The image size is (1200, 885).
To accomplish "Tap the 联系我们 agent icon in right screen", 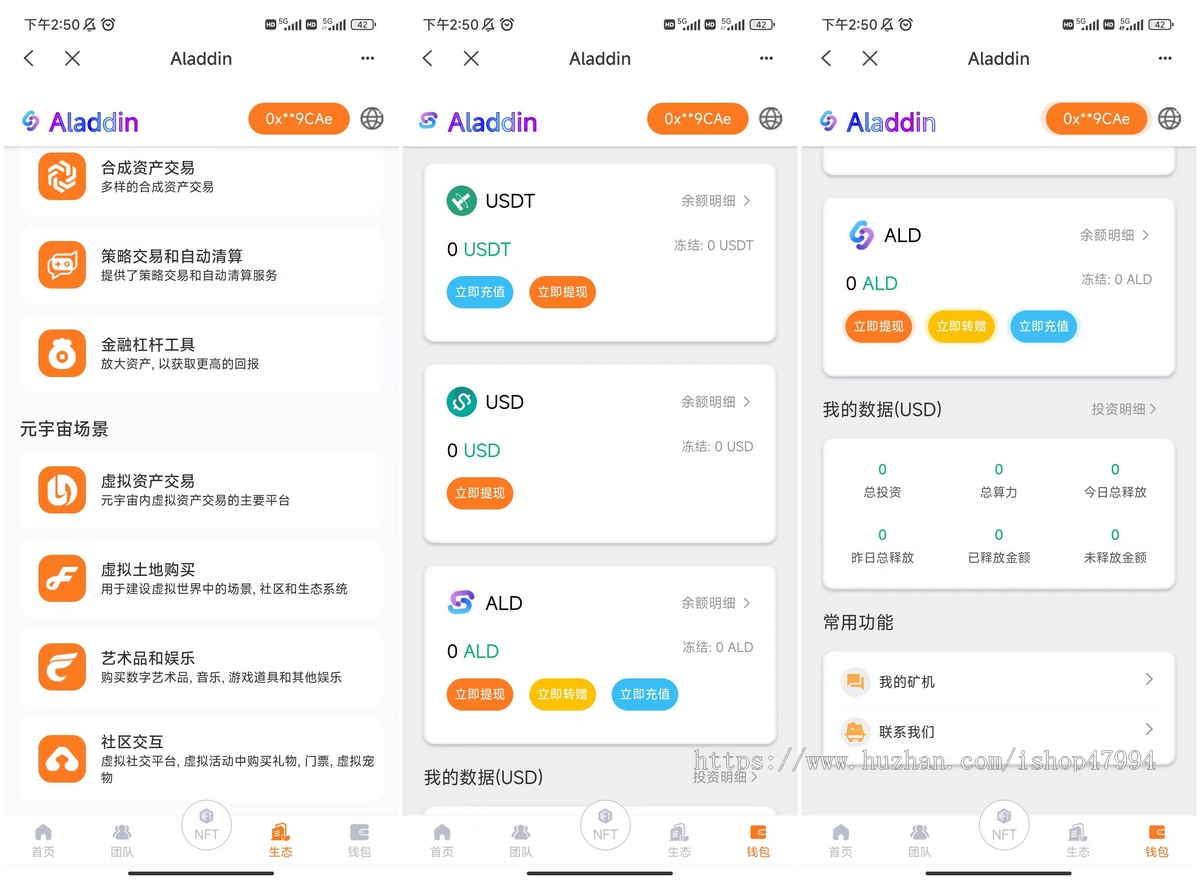I will point(855,731).
